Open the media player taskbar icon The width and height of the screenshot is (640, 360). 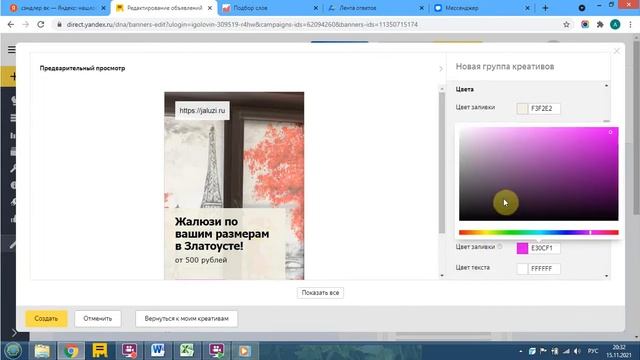coord(244,351)
